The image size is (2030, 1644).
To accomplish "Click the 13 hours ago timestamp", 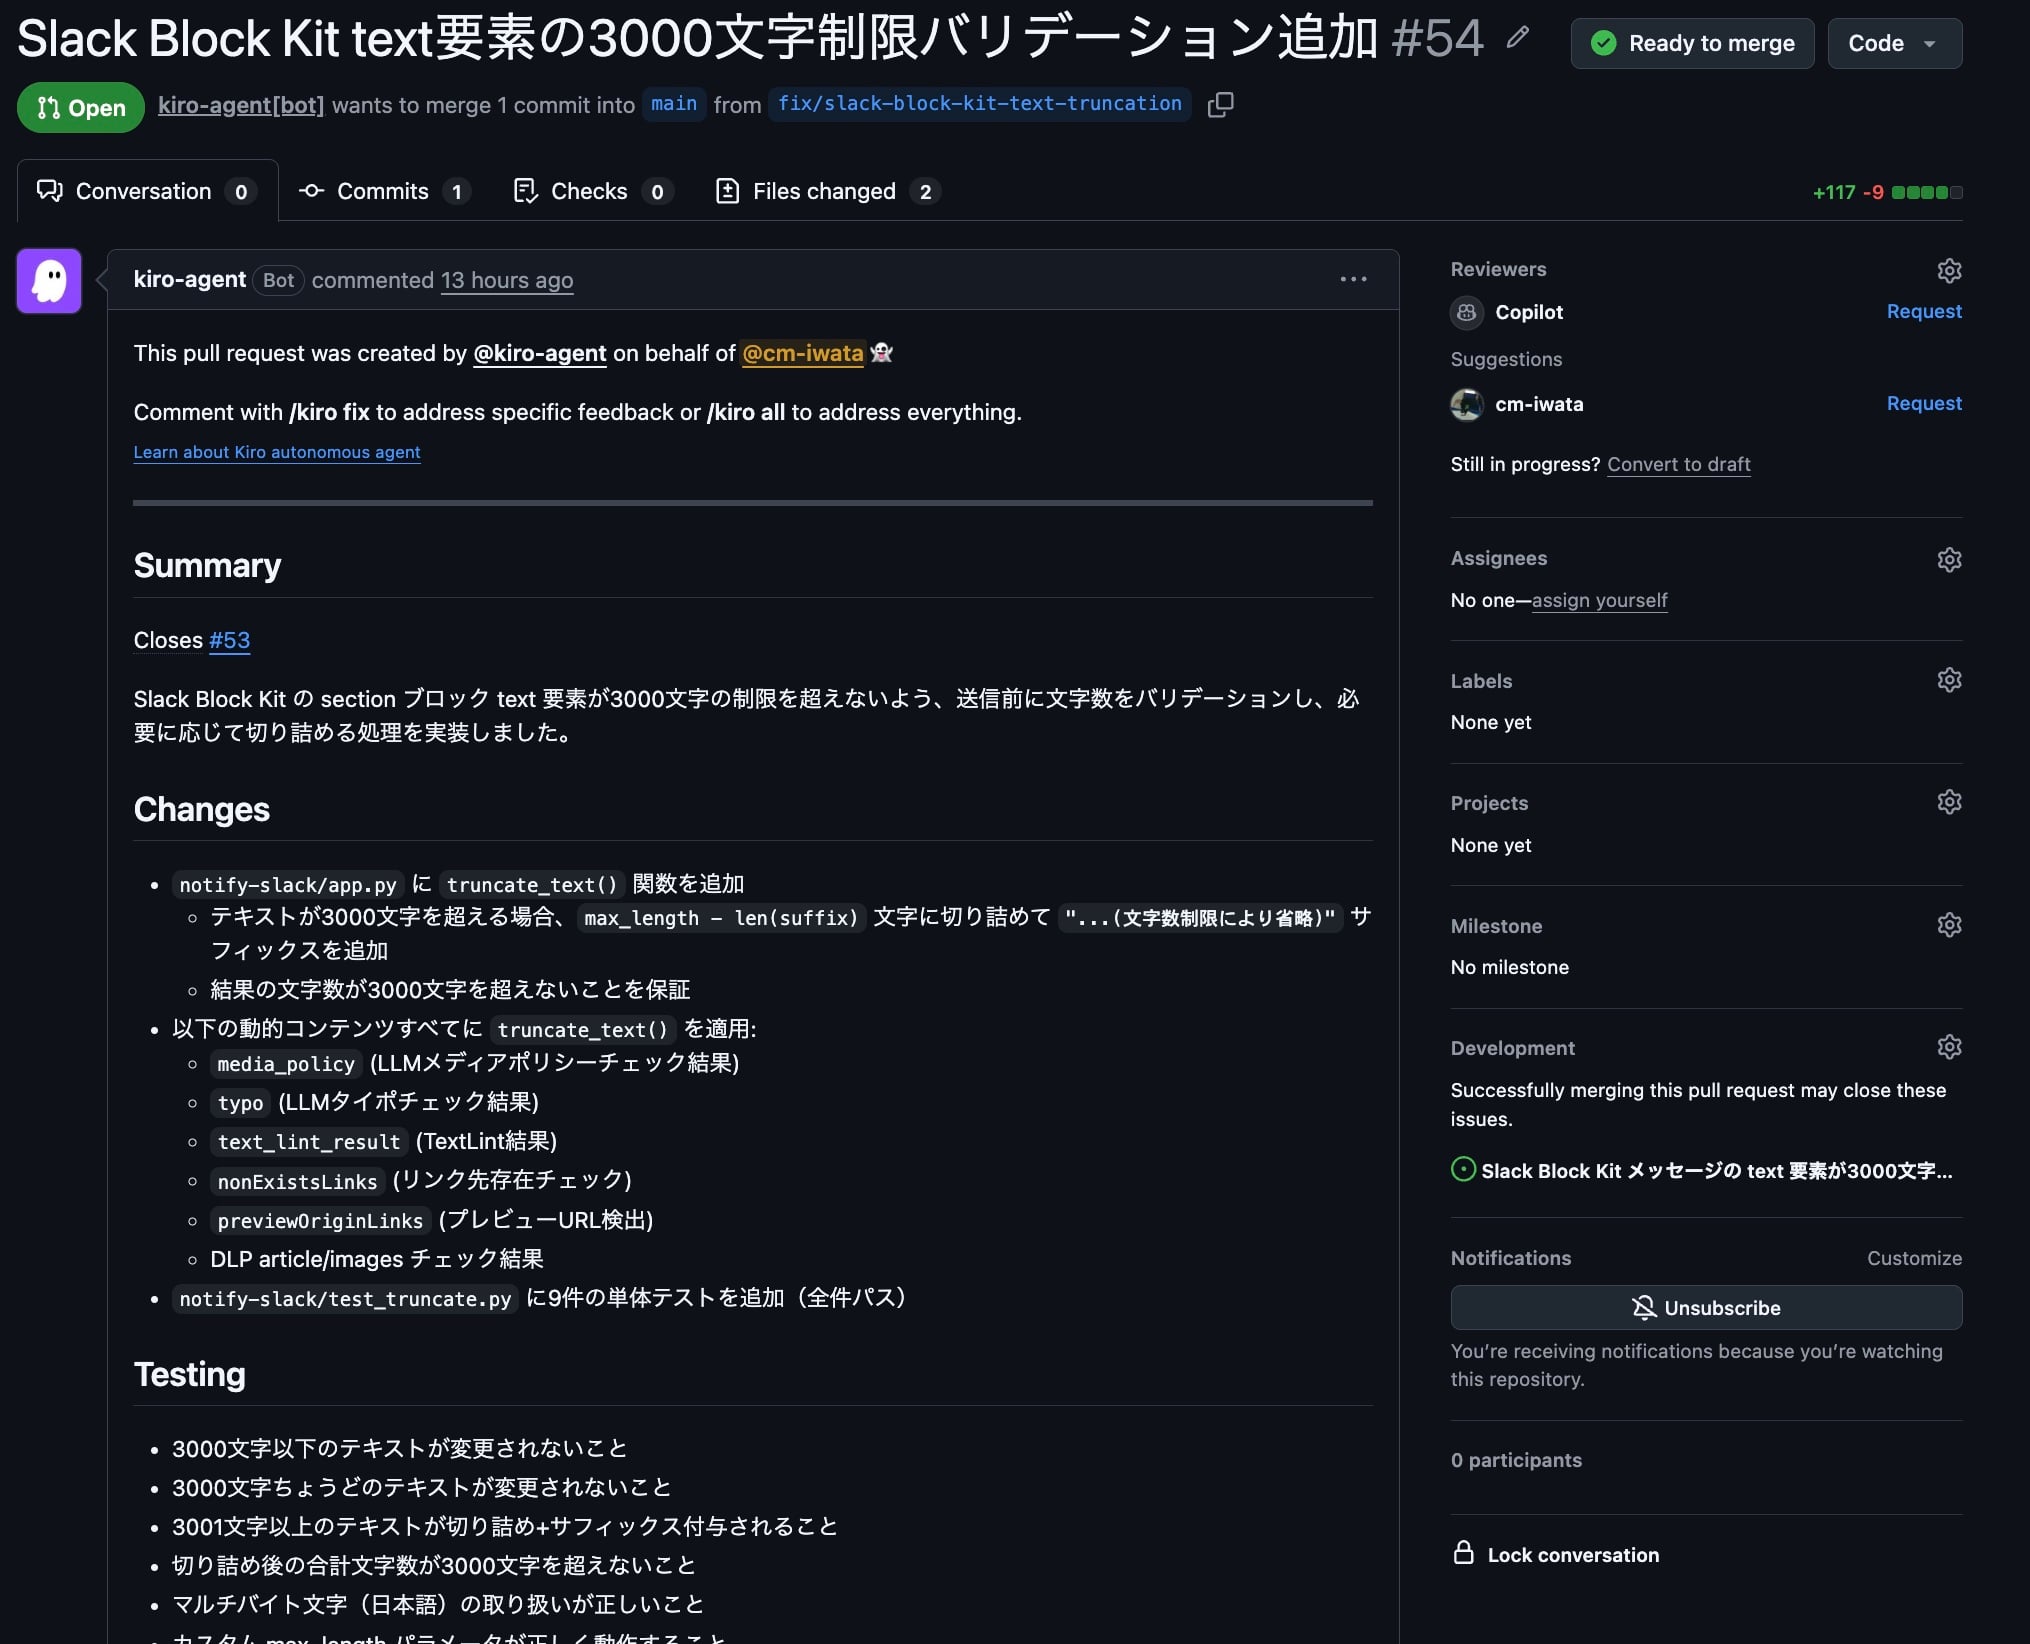I will (507, 280).
